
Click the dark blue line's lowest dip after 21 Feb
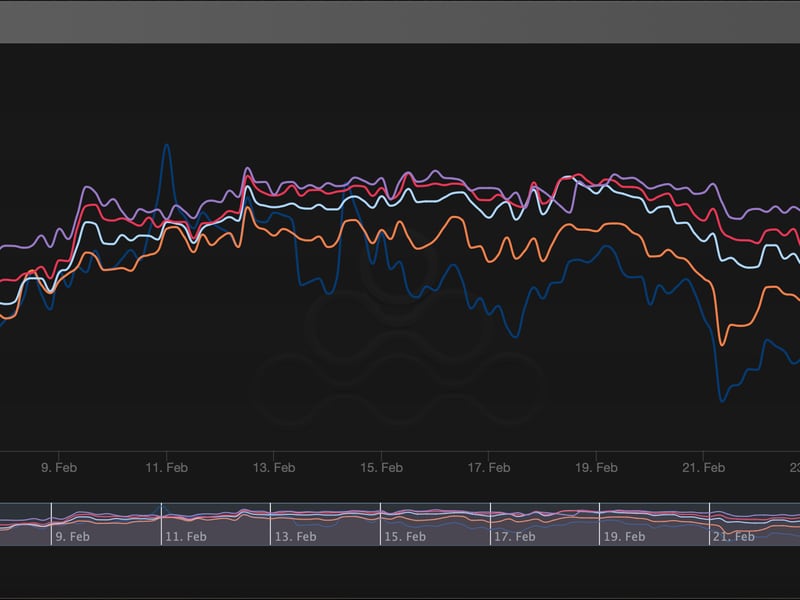[x=722, y=401]
